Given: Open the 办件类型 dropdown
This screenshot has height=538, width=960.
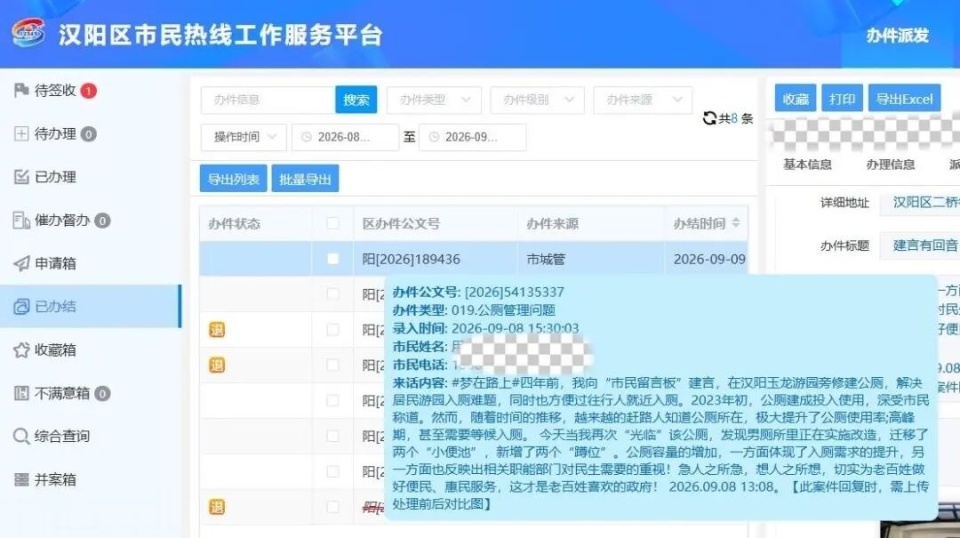Looking at the screenshot, I should 434,100.
